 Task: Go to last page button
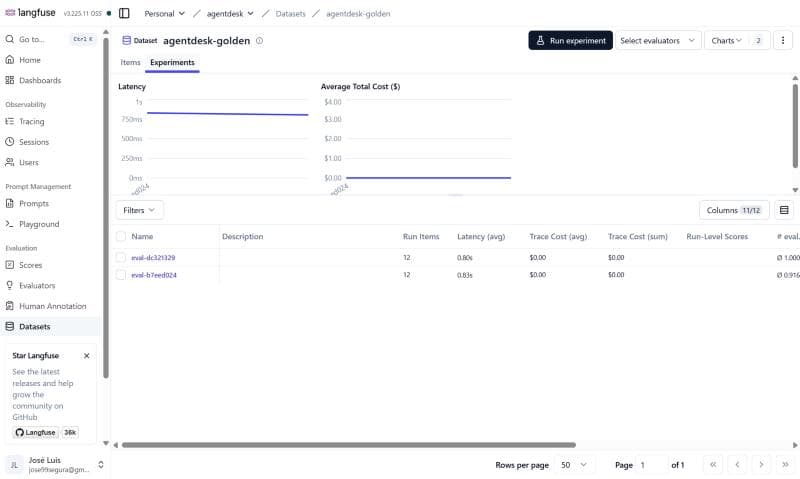click(785, 465)
